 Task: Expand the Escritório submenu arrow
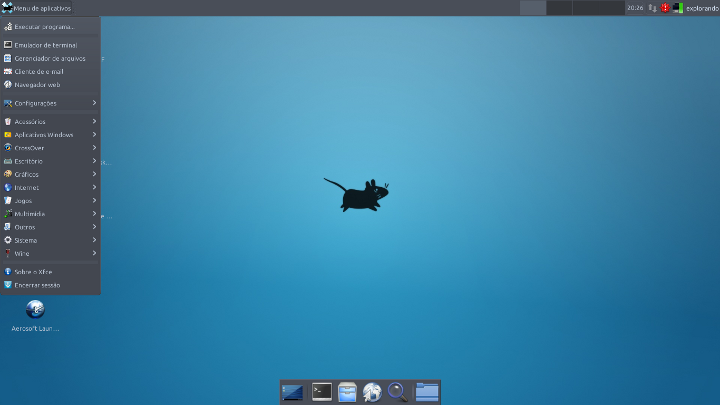[x=94, y=161]
